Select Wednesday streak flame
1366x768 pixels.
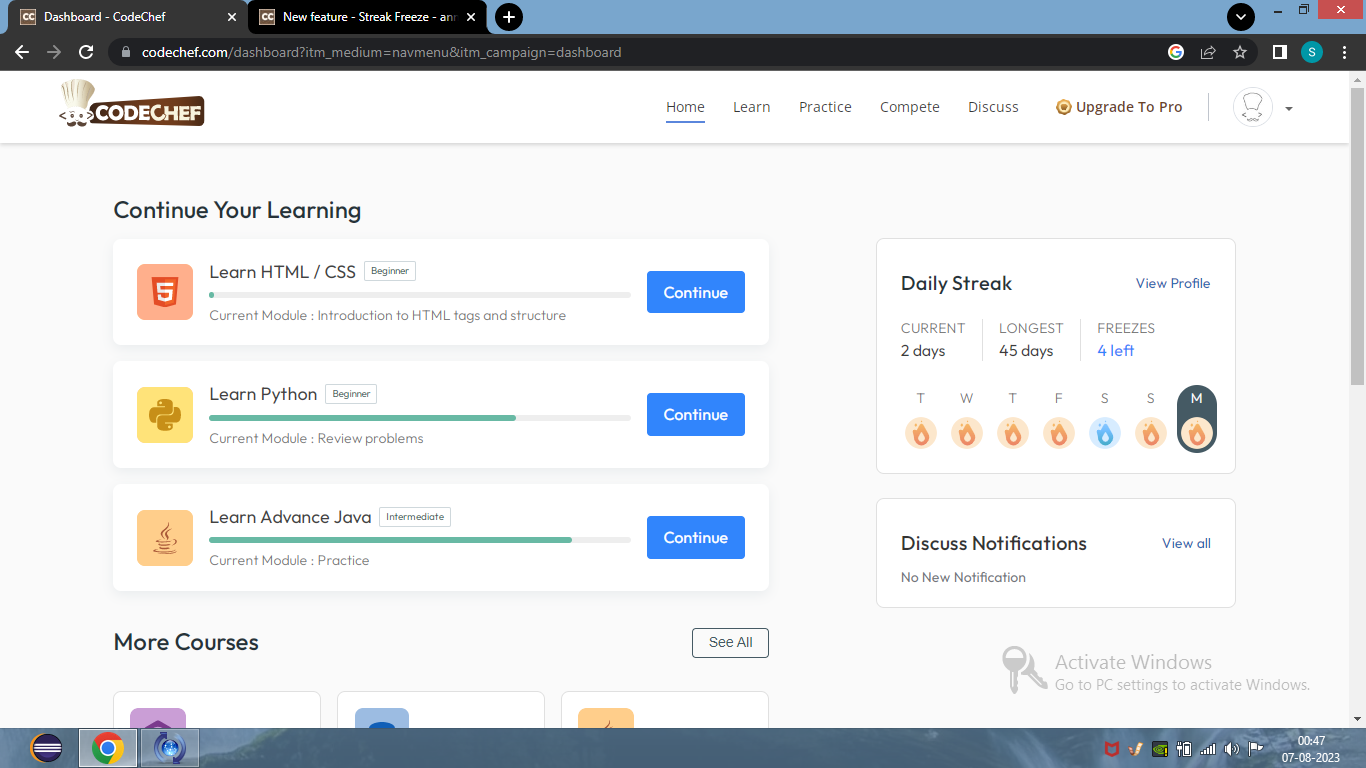point(967,433)
